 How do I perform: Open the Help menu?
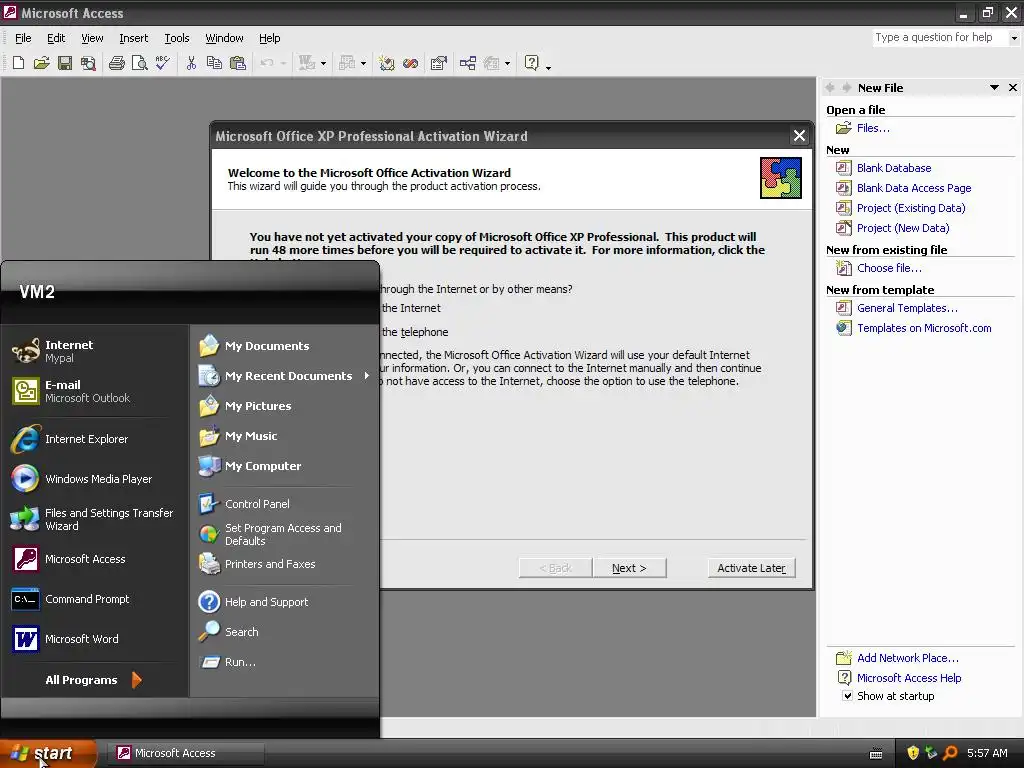(269, 39)
